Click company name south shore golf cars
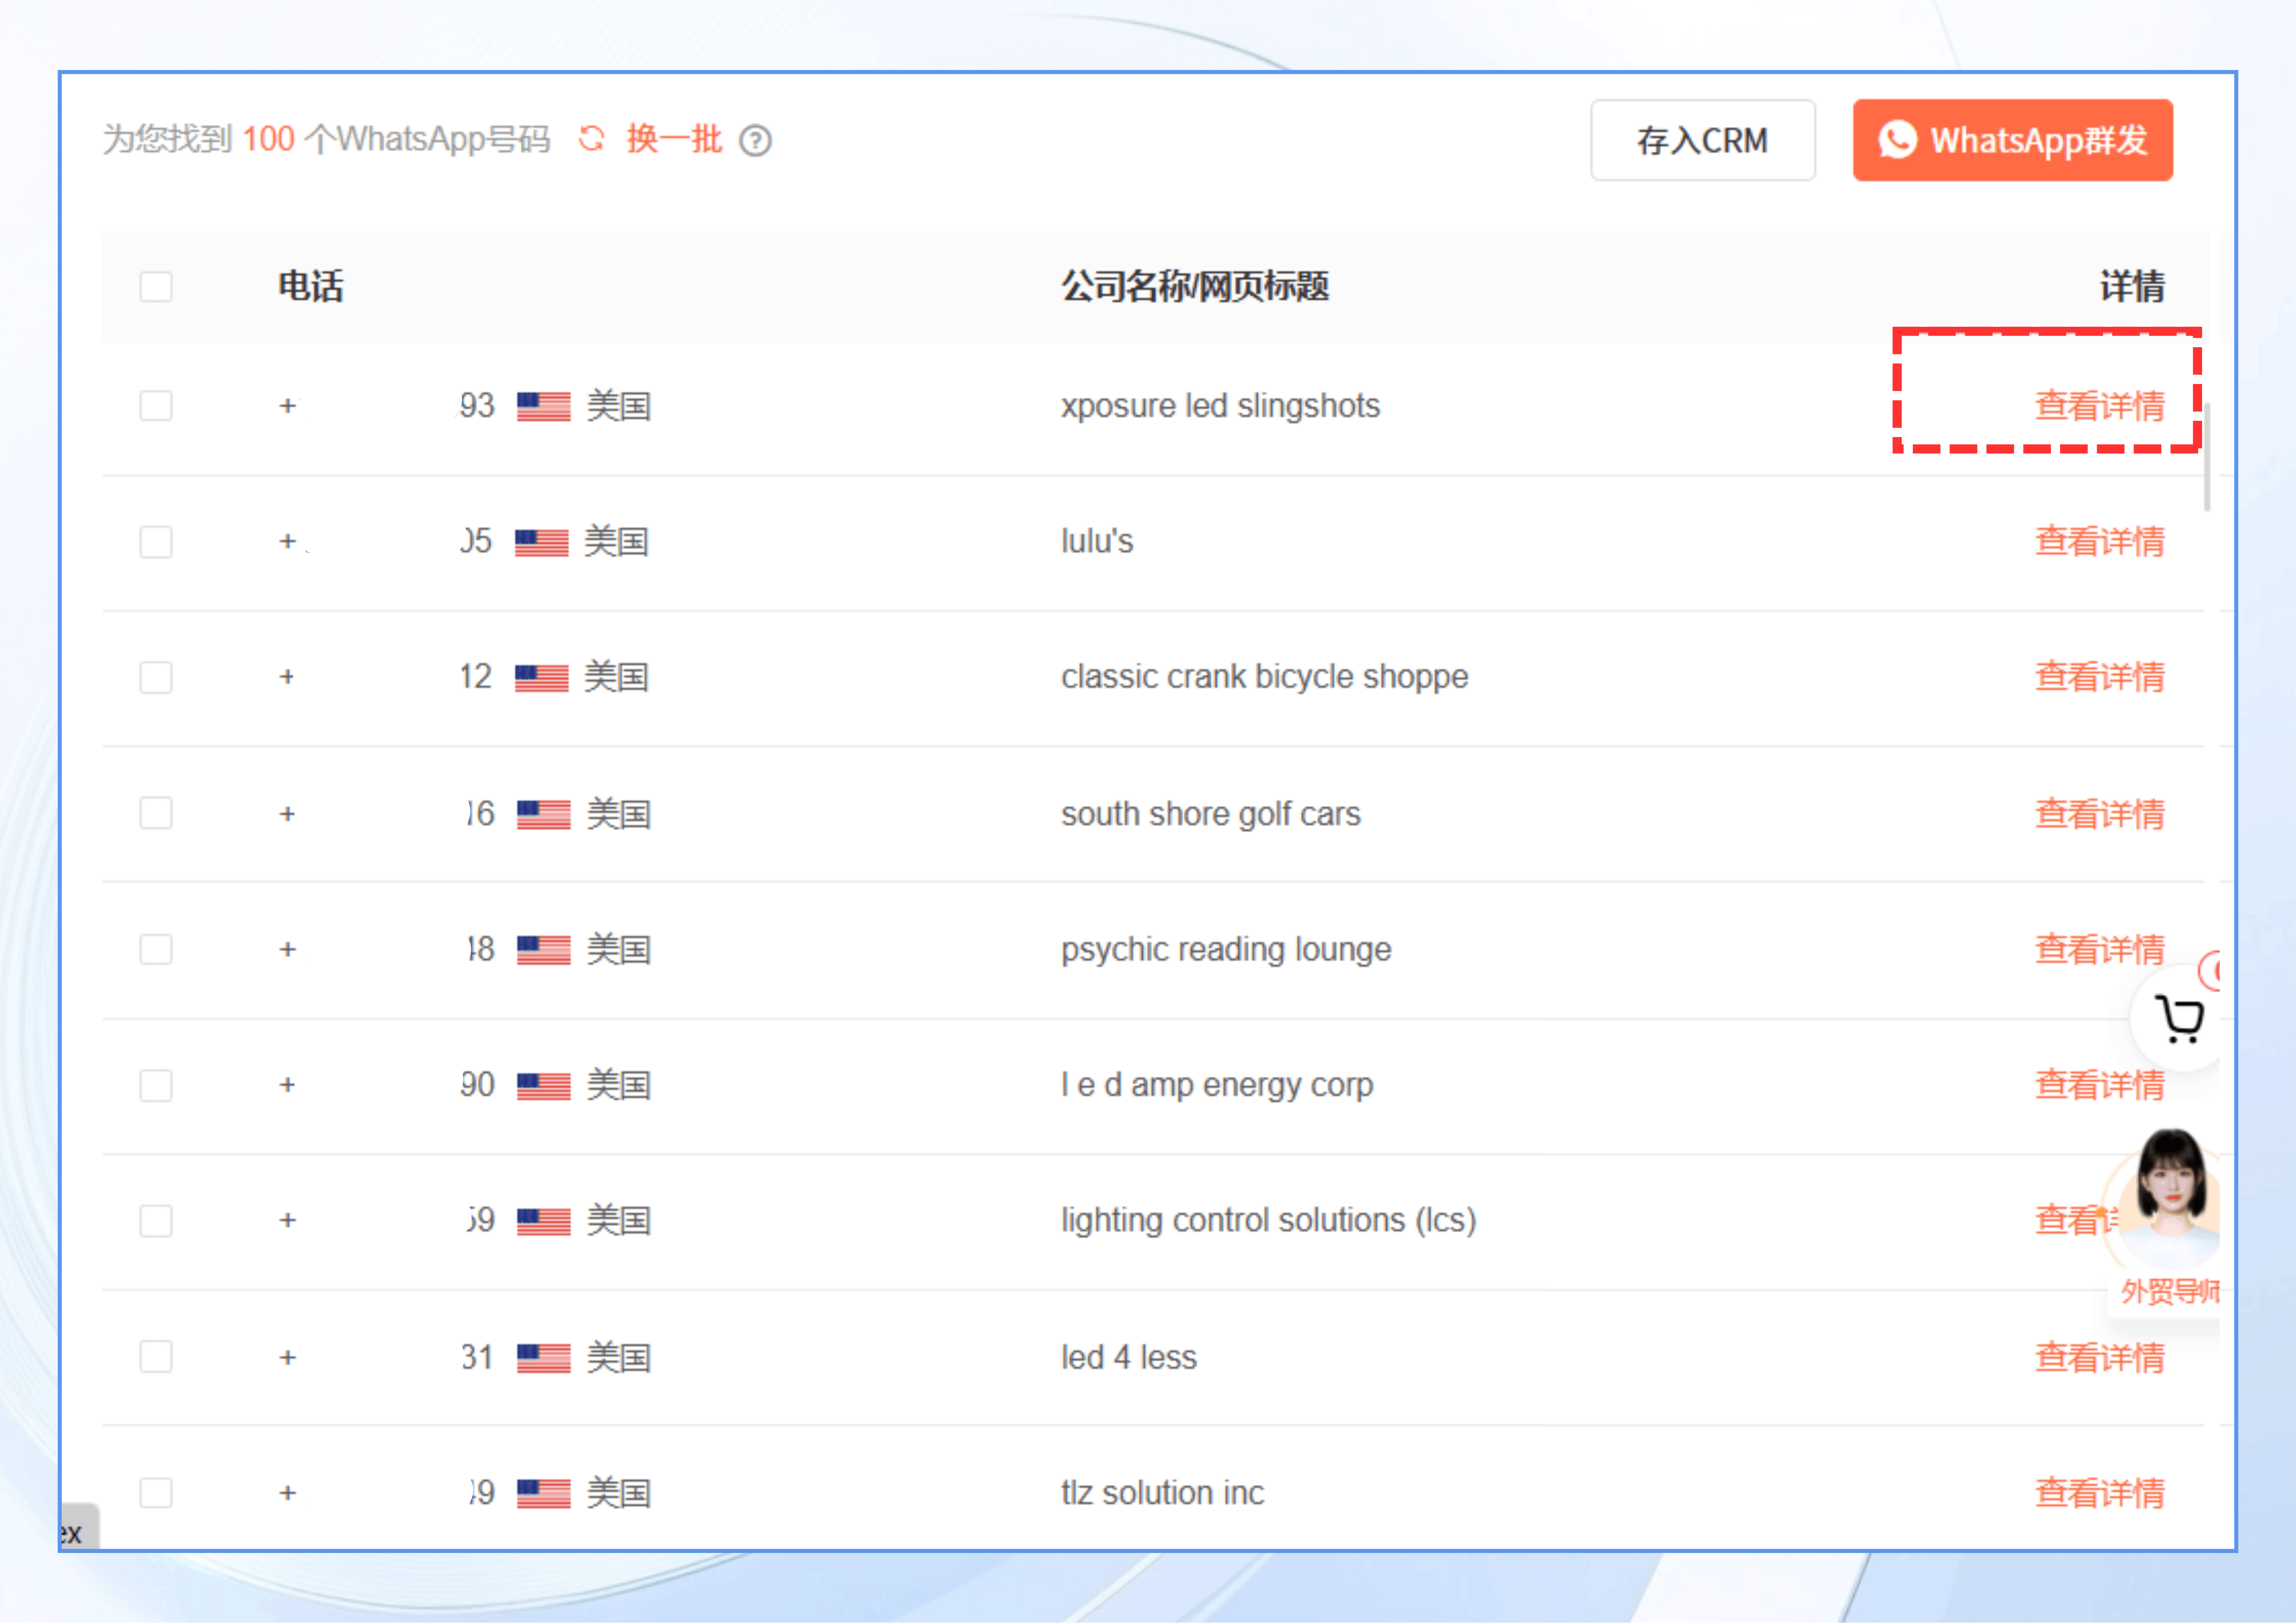 1211,814
